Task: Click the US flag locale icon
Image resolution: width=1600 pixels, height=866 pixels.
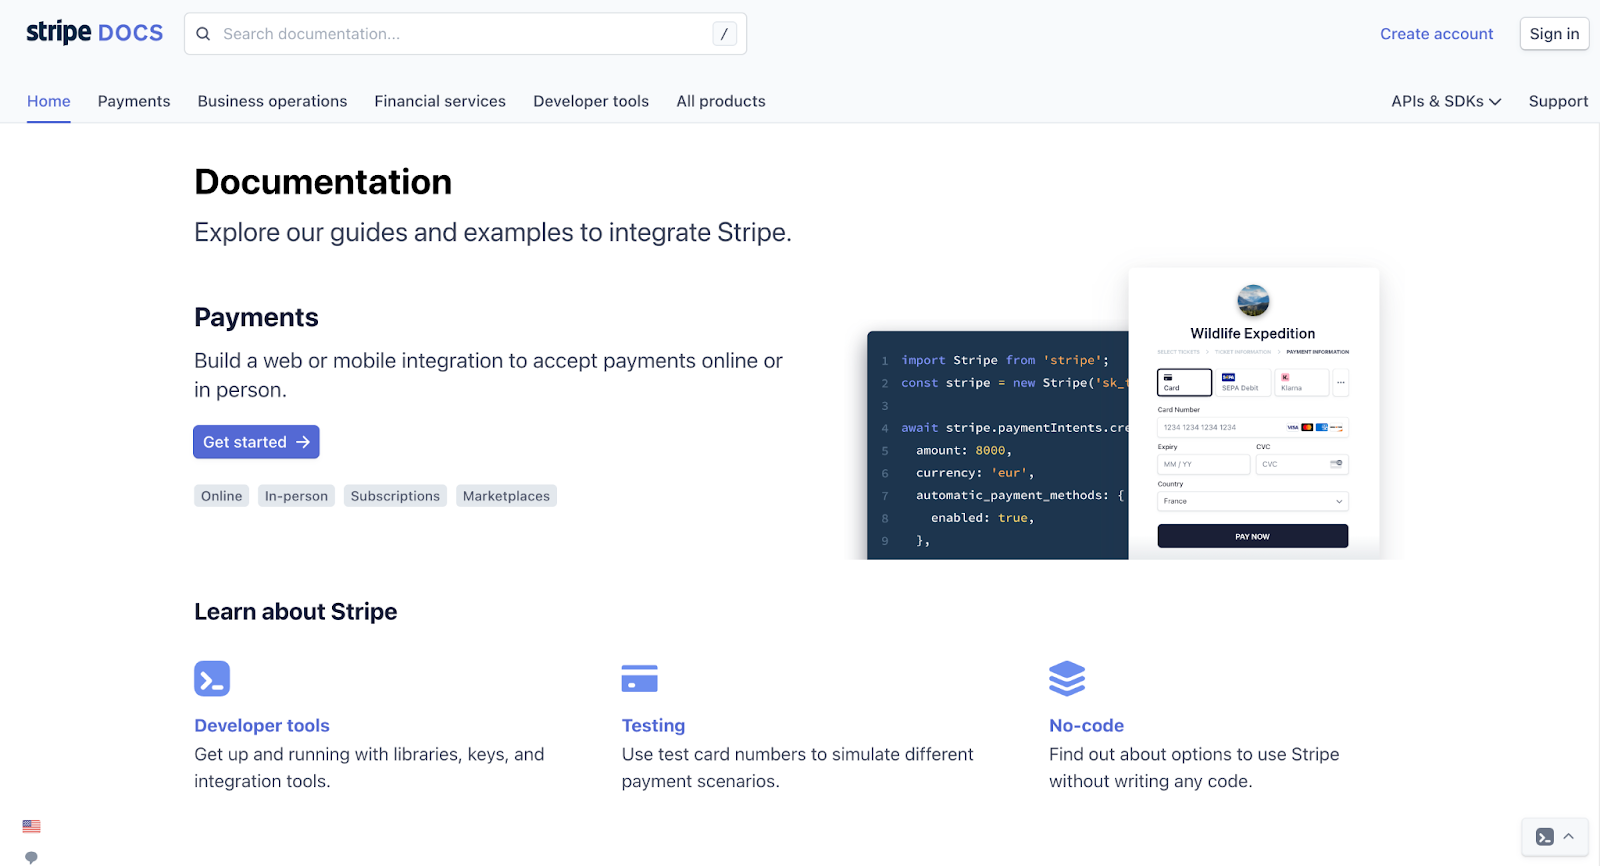Action: (x=32, y=827)
